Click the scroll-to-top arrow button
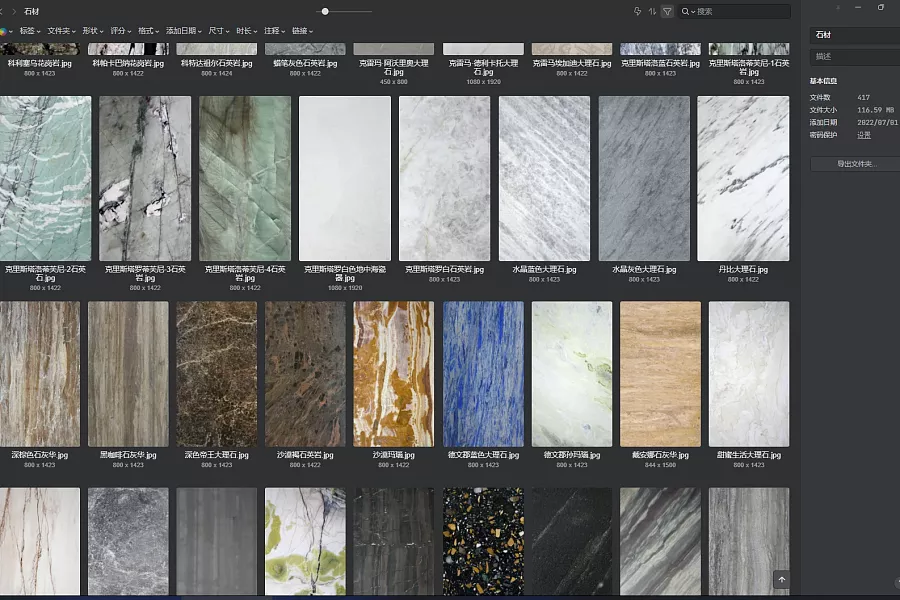Image resolution: width=900 pixels, height=600 pixels. 782,579
